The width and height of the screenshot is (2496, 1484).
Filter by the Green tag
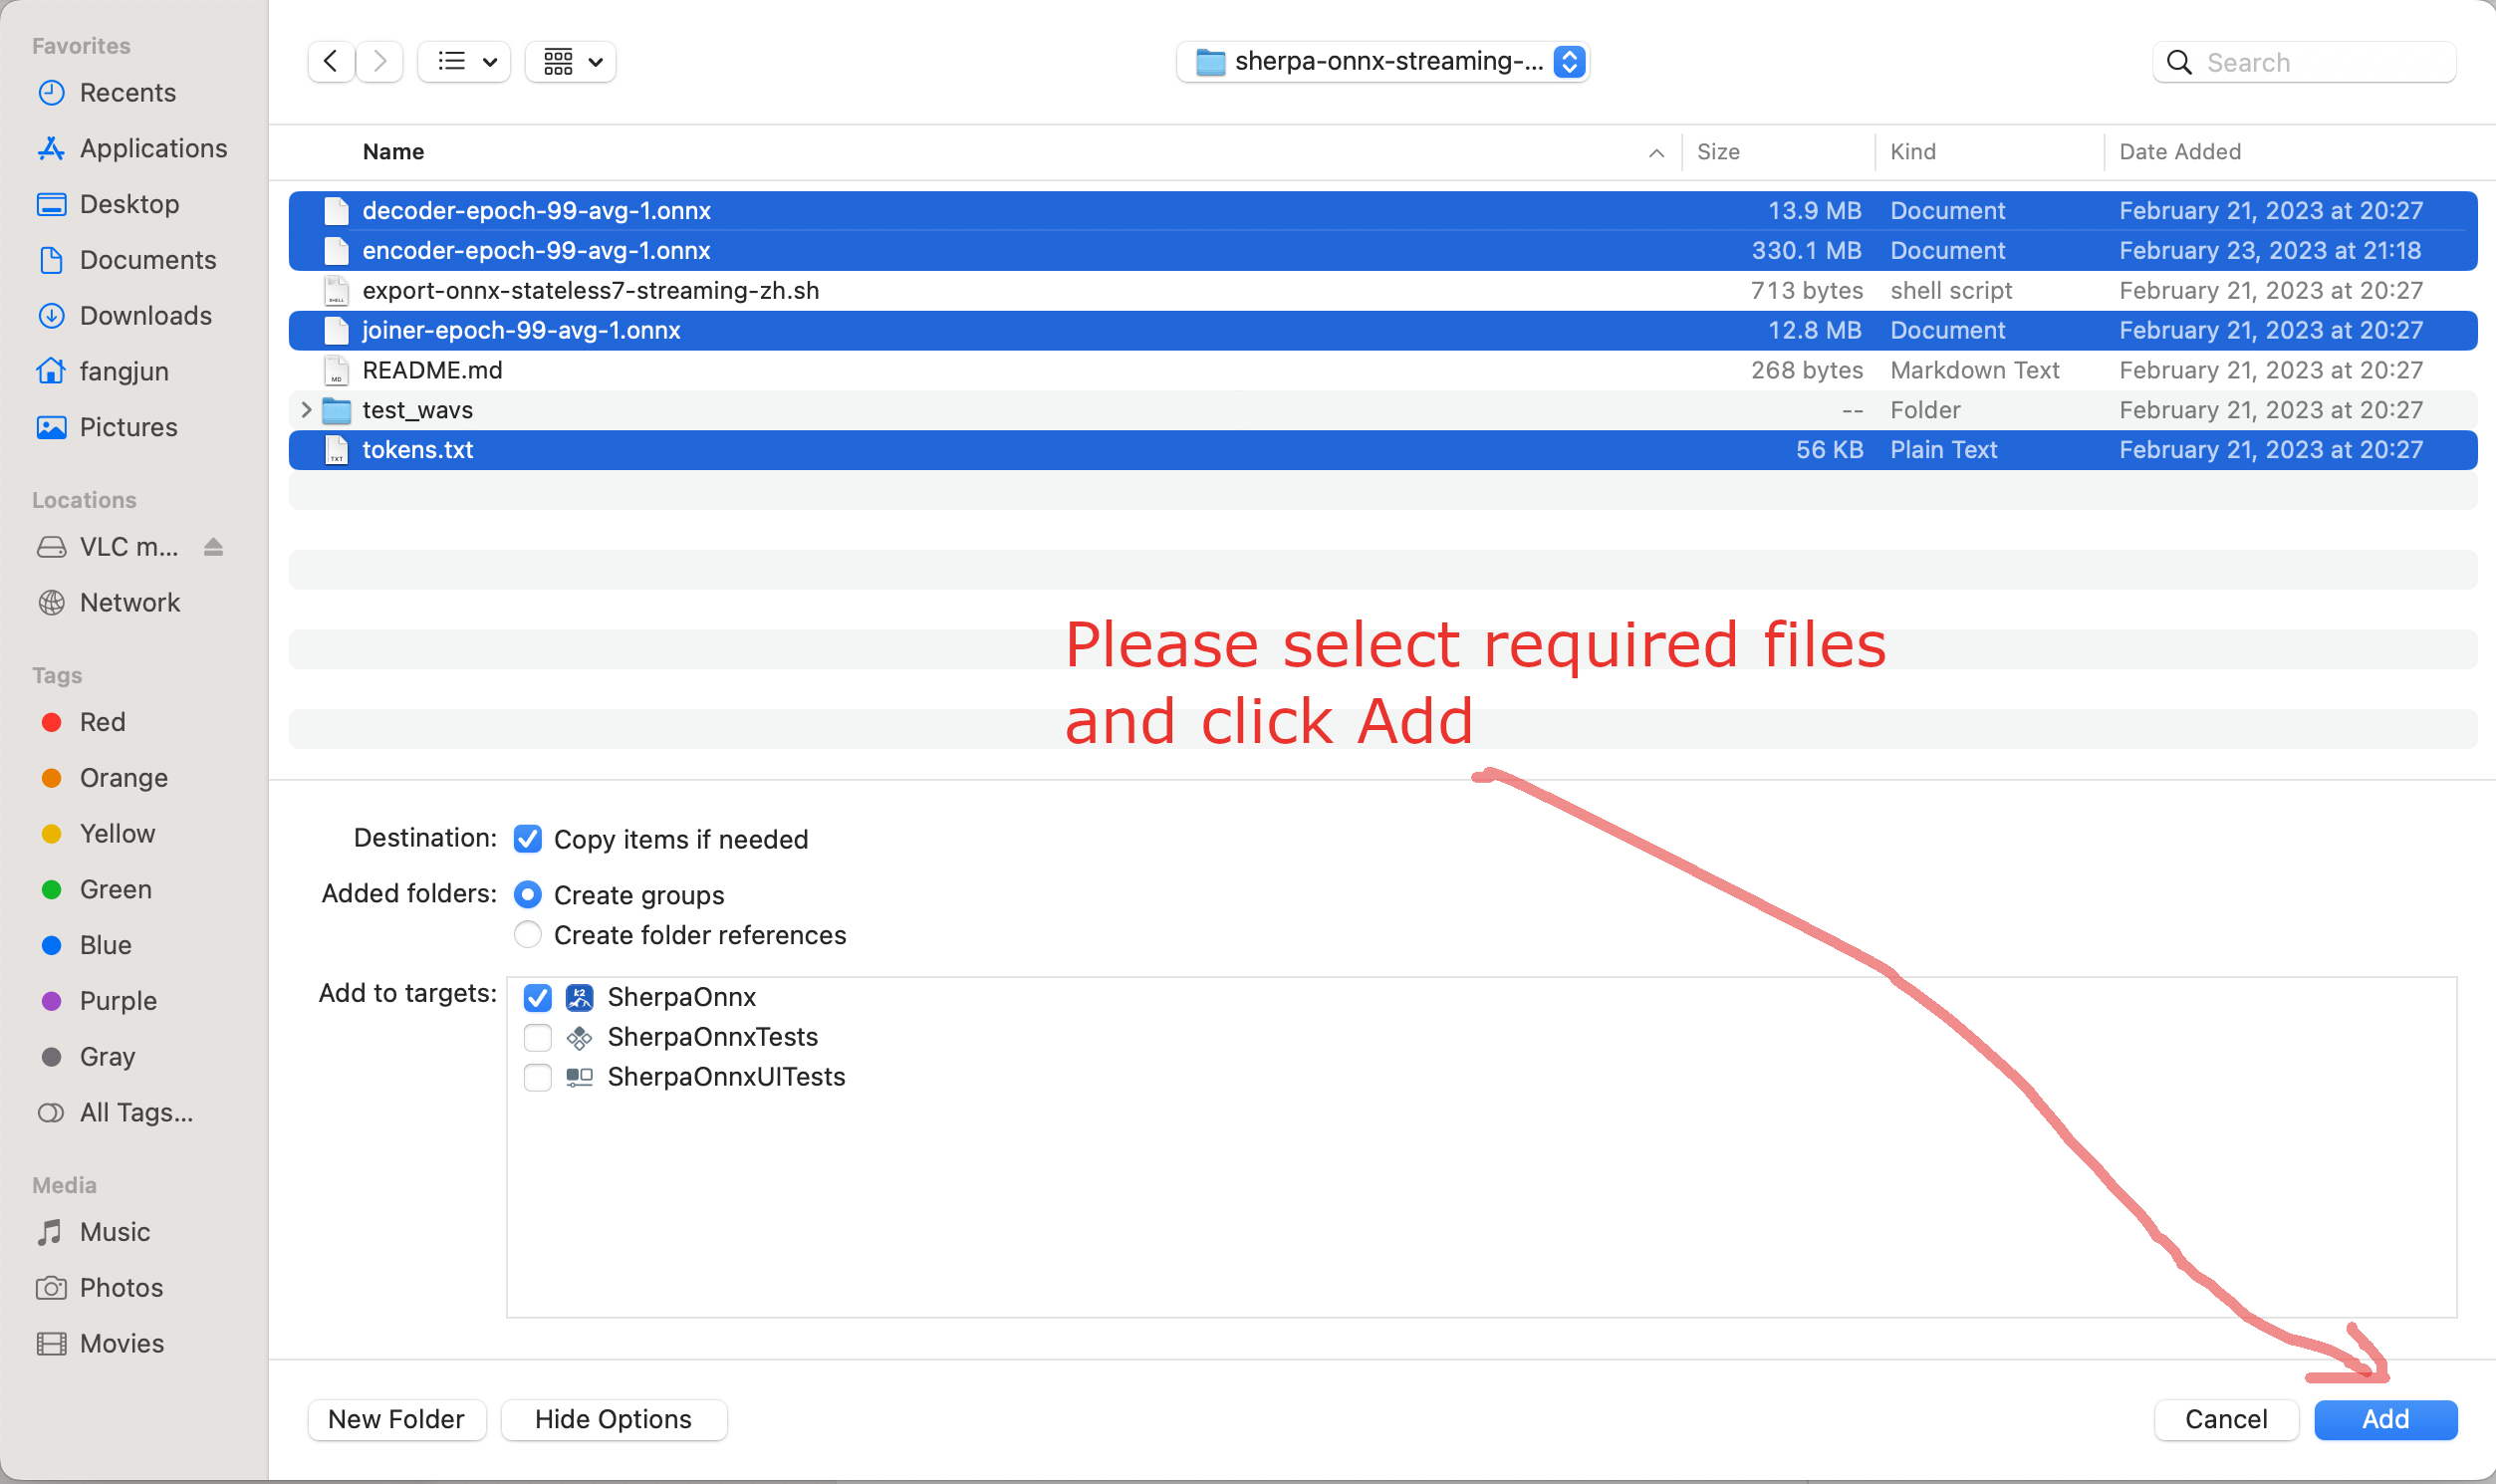[x=96, y=889]
